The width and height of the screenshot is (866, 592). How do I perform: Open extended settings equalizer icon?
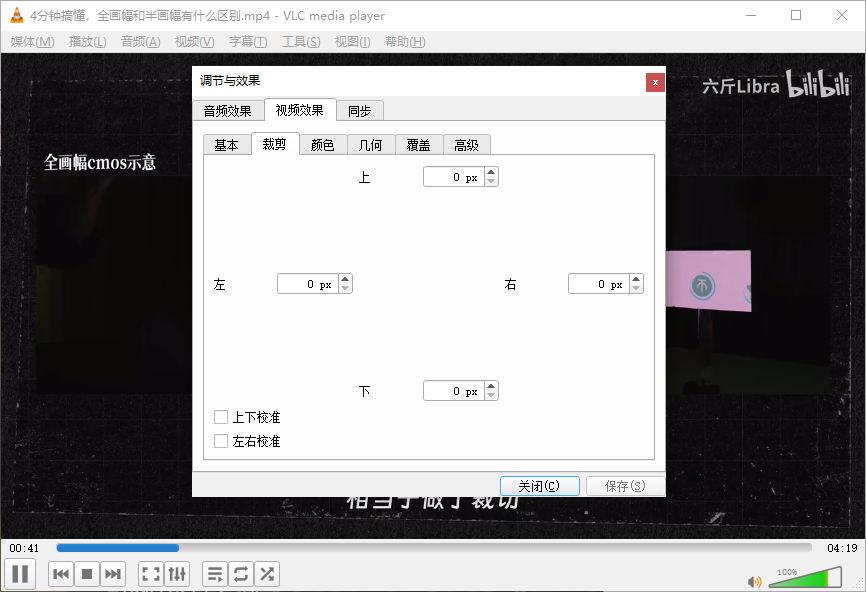177,574
